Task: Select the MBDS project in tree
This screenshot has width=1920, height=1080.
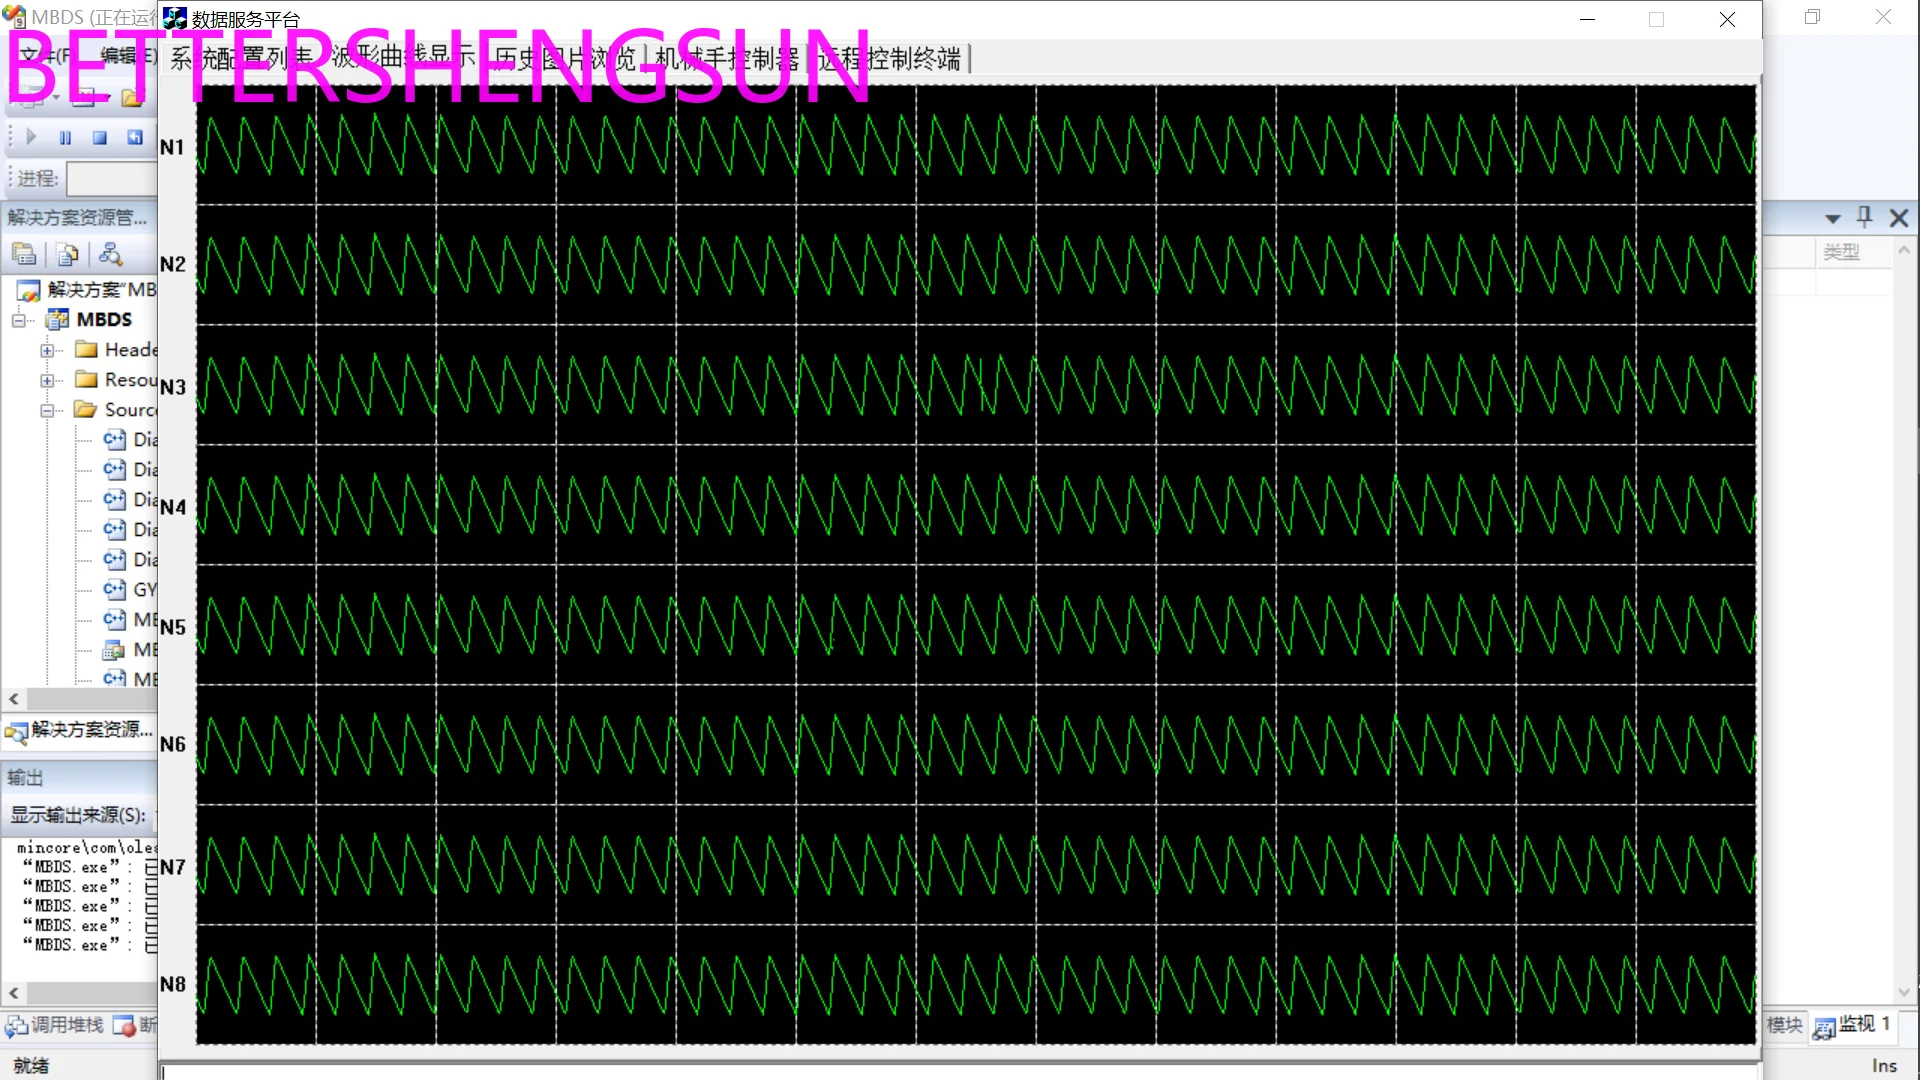Action: (104, 320)
